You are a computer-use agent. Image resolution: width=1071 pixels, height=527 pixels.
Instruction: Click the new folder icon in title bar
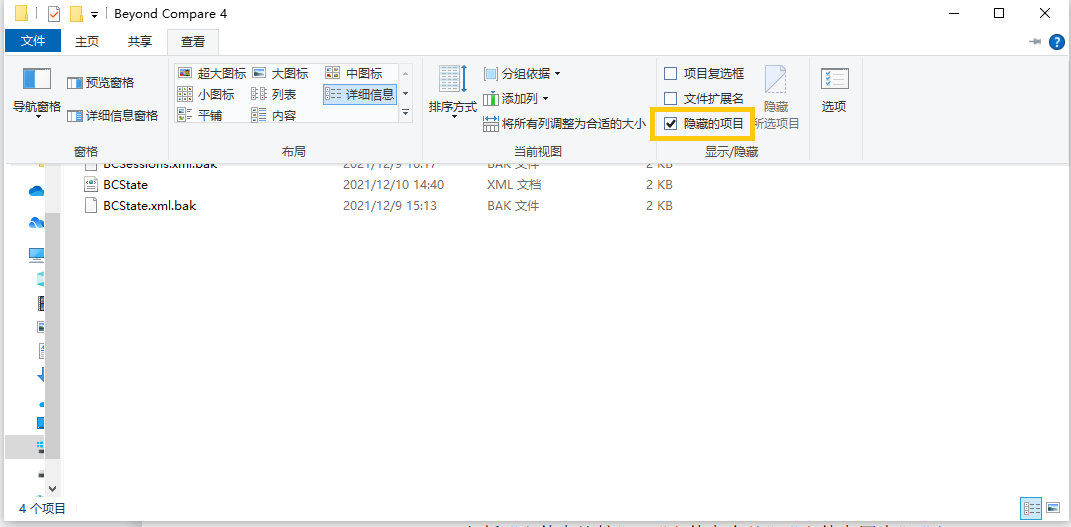point(76,14)
